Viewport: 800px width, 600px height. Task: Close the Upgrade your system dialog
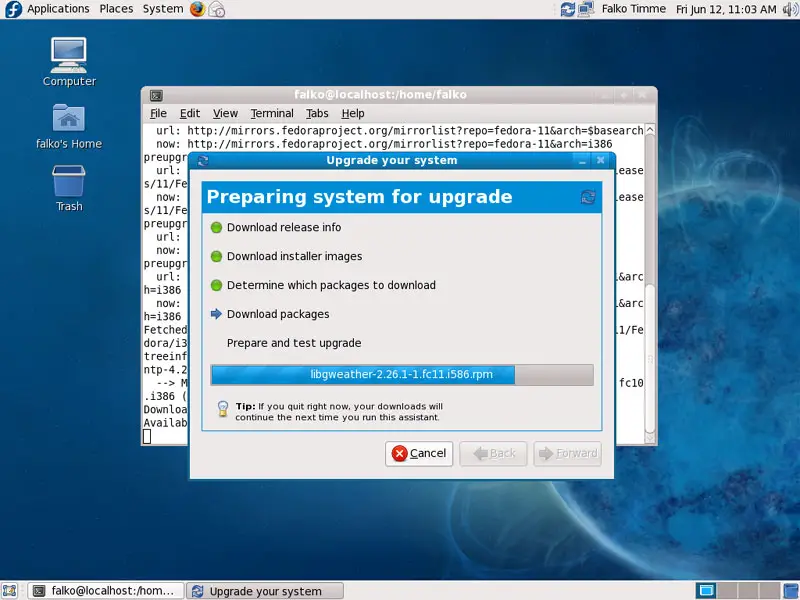pos(601,161)
